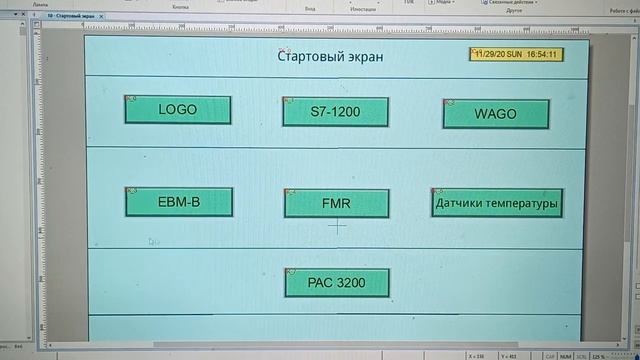Select the PAC 3200 button
The width and height of the screenshot is (640, 360).
coord(337,283)
